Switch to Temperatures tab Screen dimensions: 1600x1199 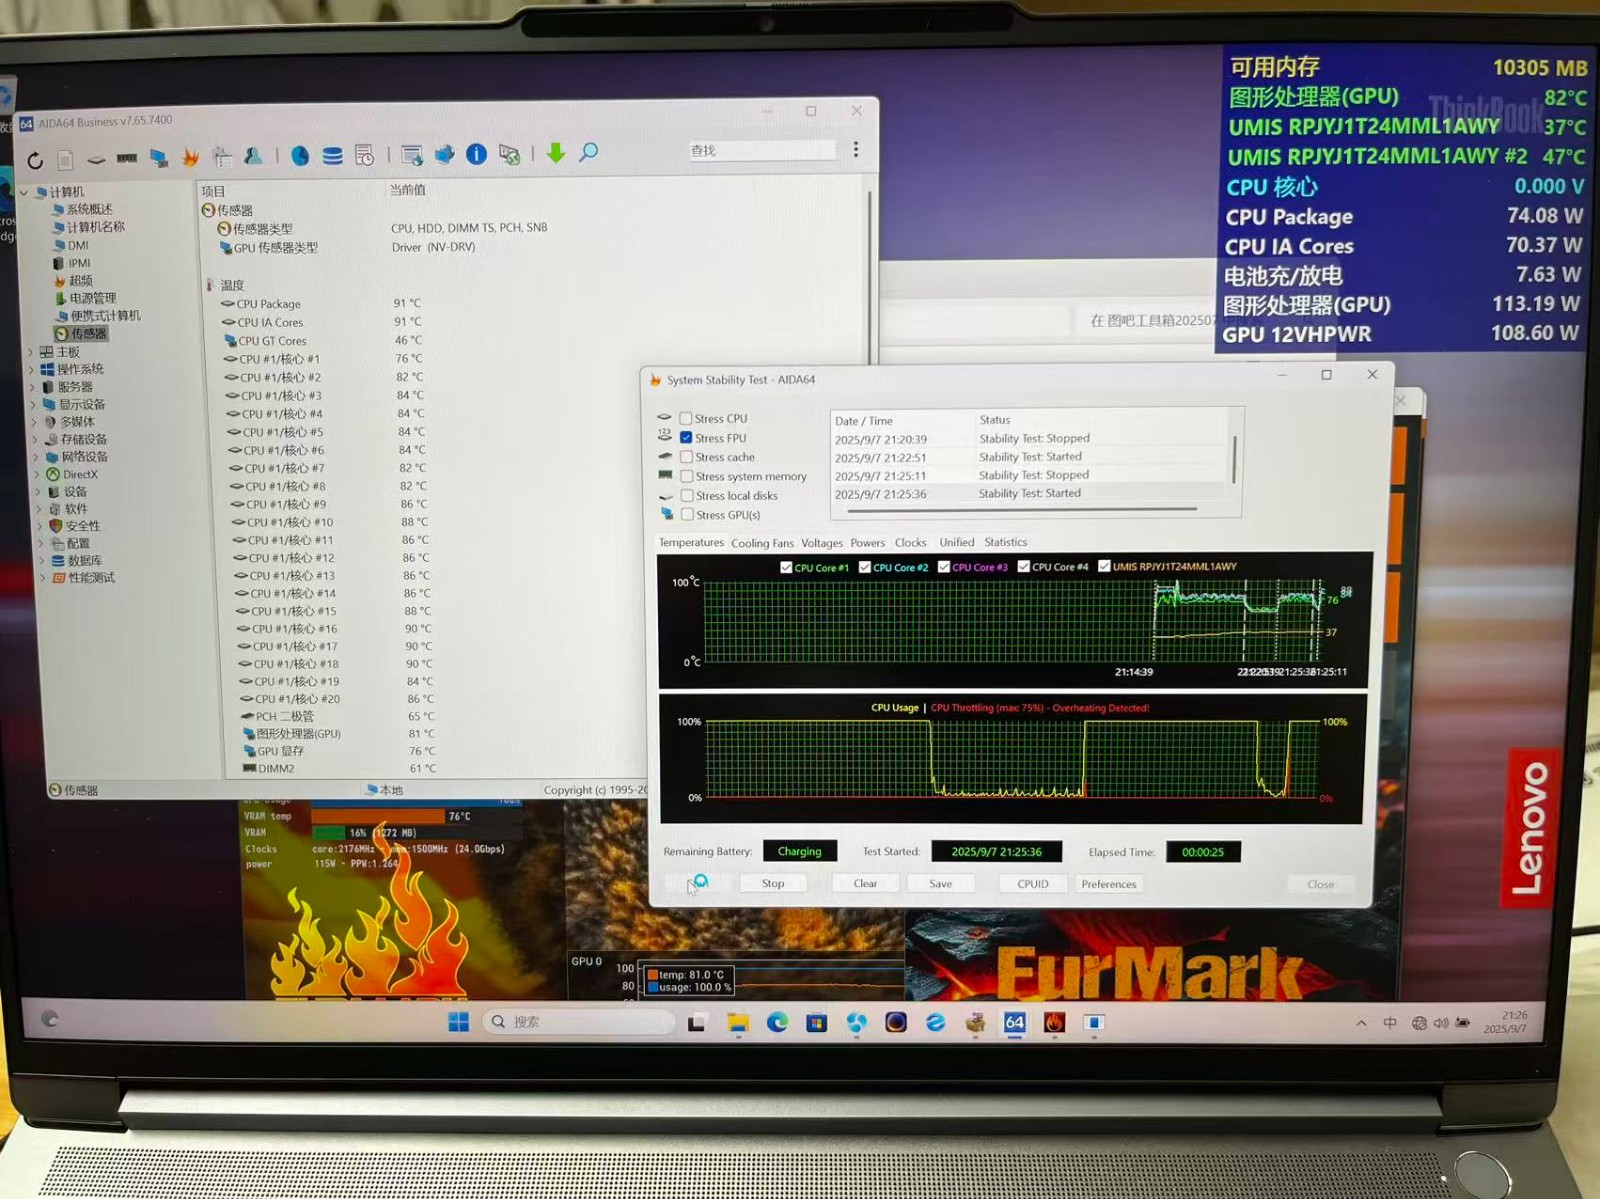[x=691, y=542]
